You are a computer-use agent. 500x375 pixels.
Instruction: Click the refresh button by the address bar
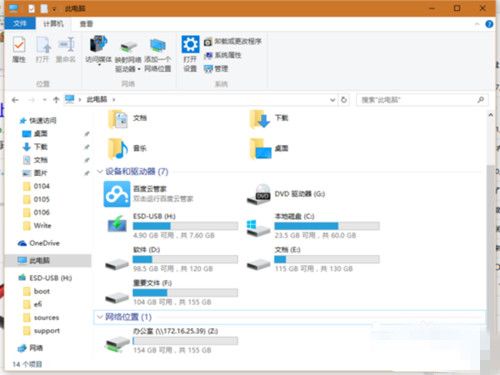(x=344, y=100)
